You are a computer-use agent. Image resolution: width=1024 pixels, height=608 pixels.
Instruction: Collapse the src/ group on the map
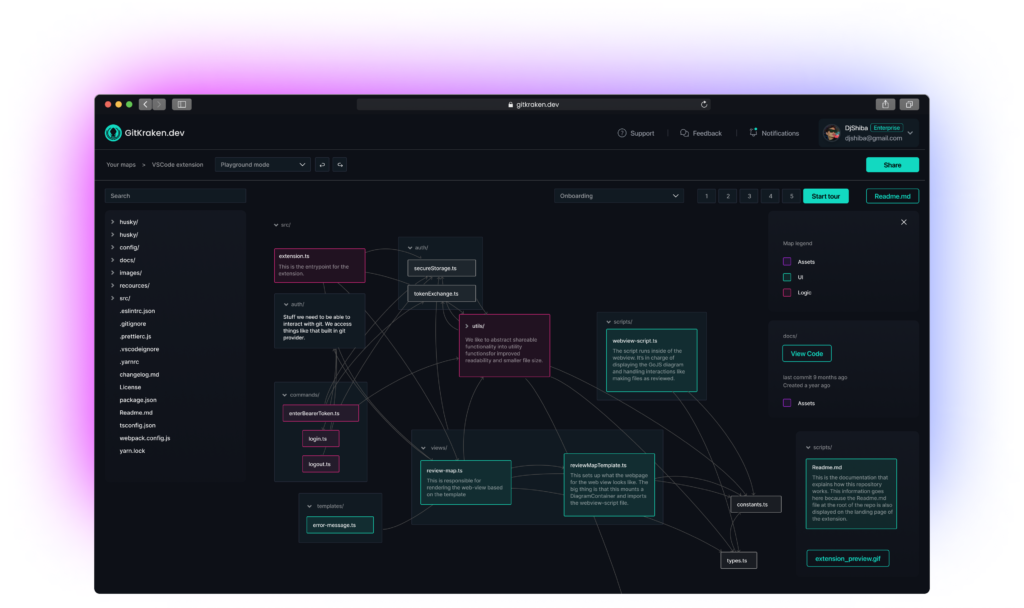pyautogui.click(x=276, y=225)
